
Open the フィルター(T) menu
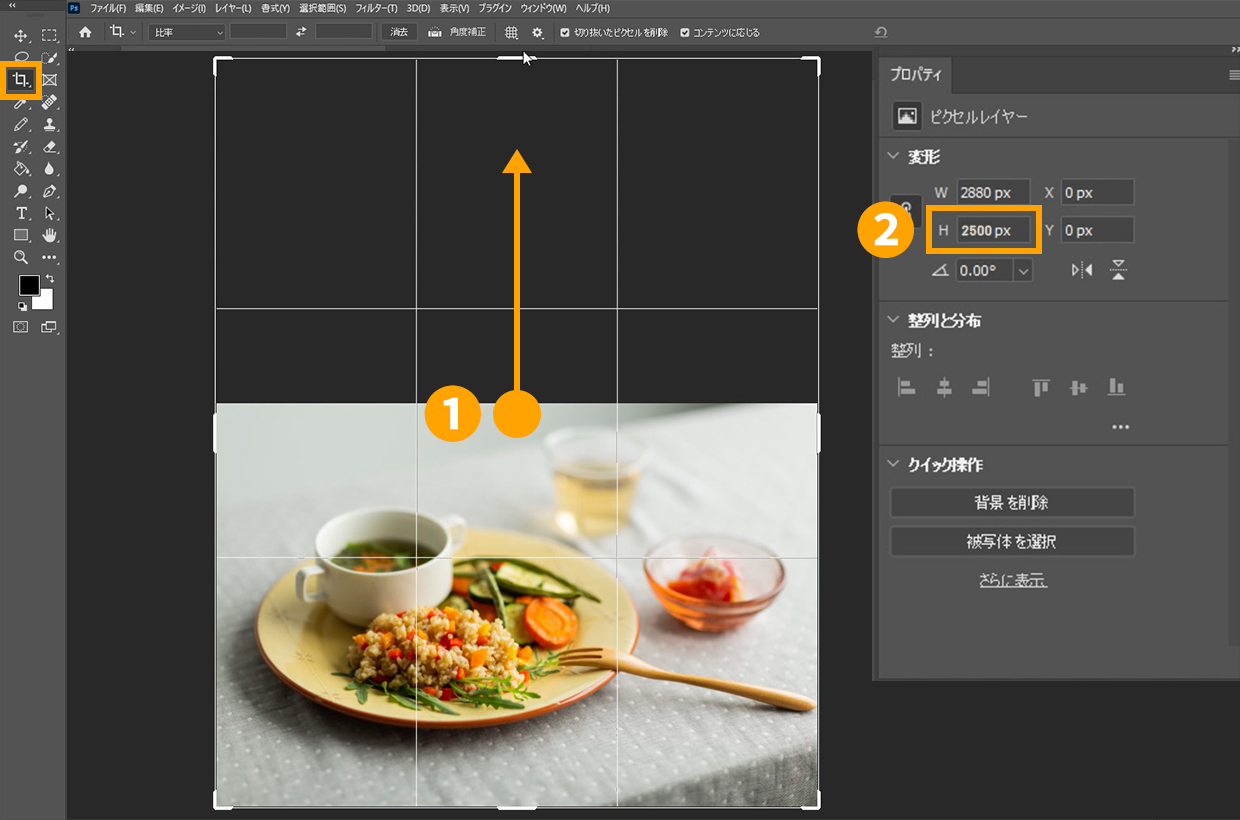pyautogui.click(x=377, y=8)
